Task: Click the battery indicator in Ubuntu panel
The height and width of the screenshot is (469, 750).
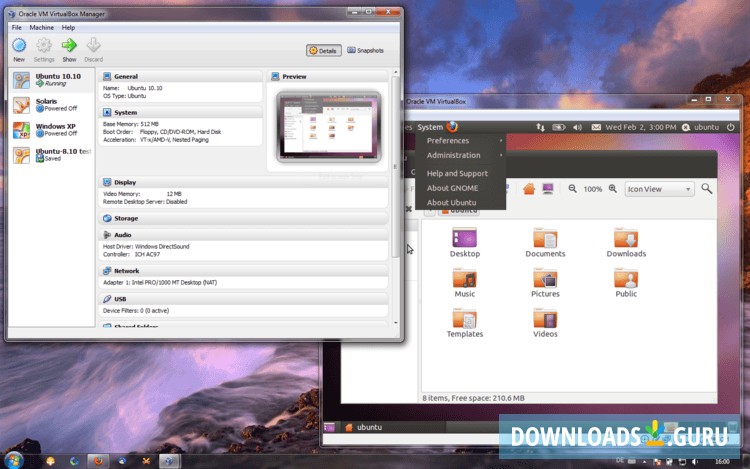Action: tap(559, 127)
